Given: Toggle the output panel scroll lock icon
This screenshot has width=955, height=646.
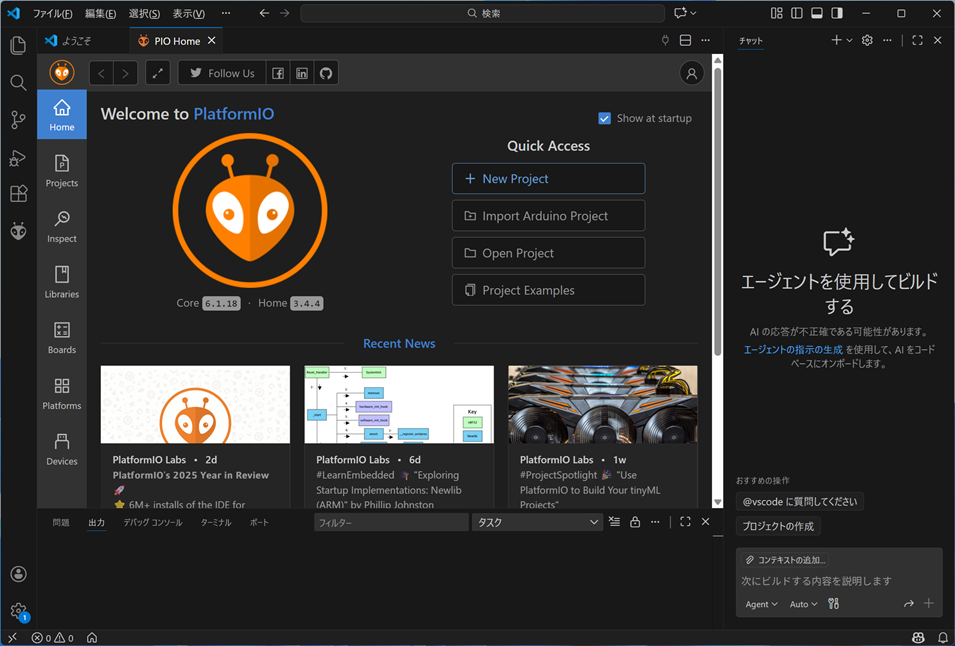Looking at the screenshot, I should [x=635, y=522].
